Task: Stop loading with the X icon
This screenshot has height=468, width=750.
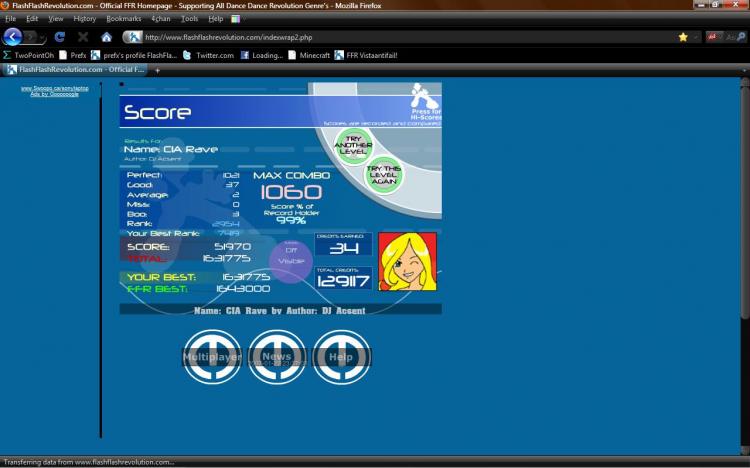Action: click(x=83, y=37)
